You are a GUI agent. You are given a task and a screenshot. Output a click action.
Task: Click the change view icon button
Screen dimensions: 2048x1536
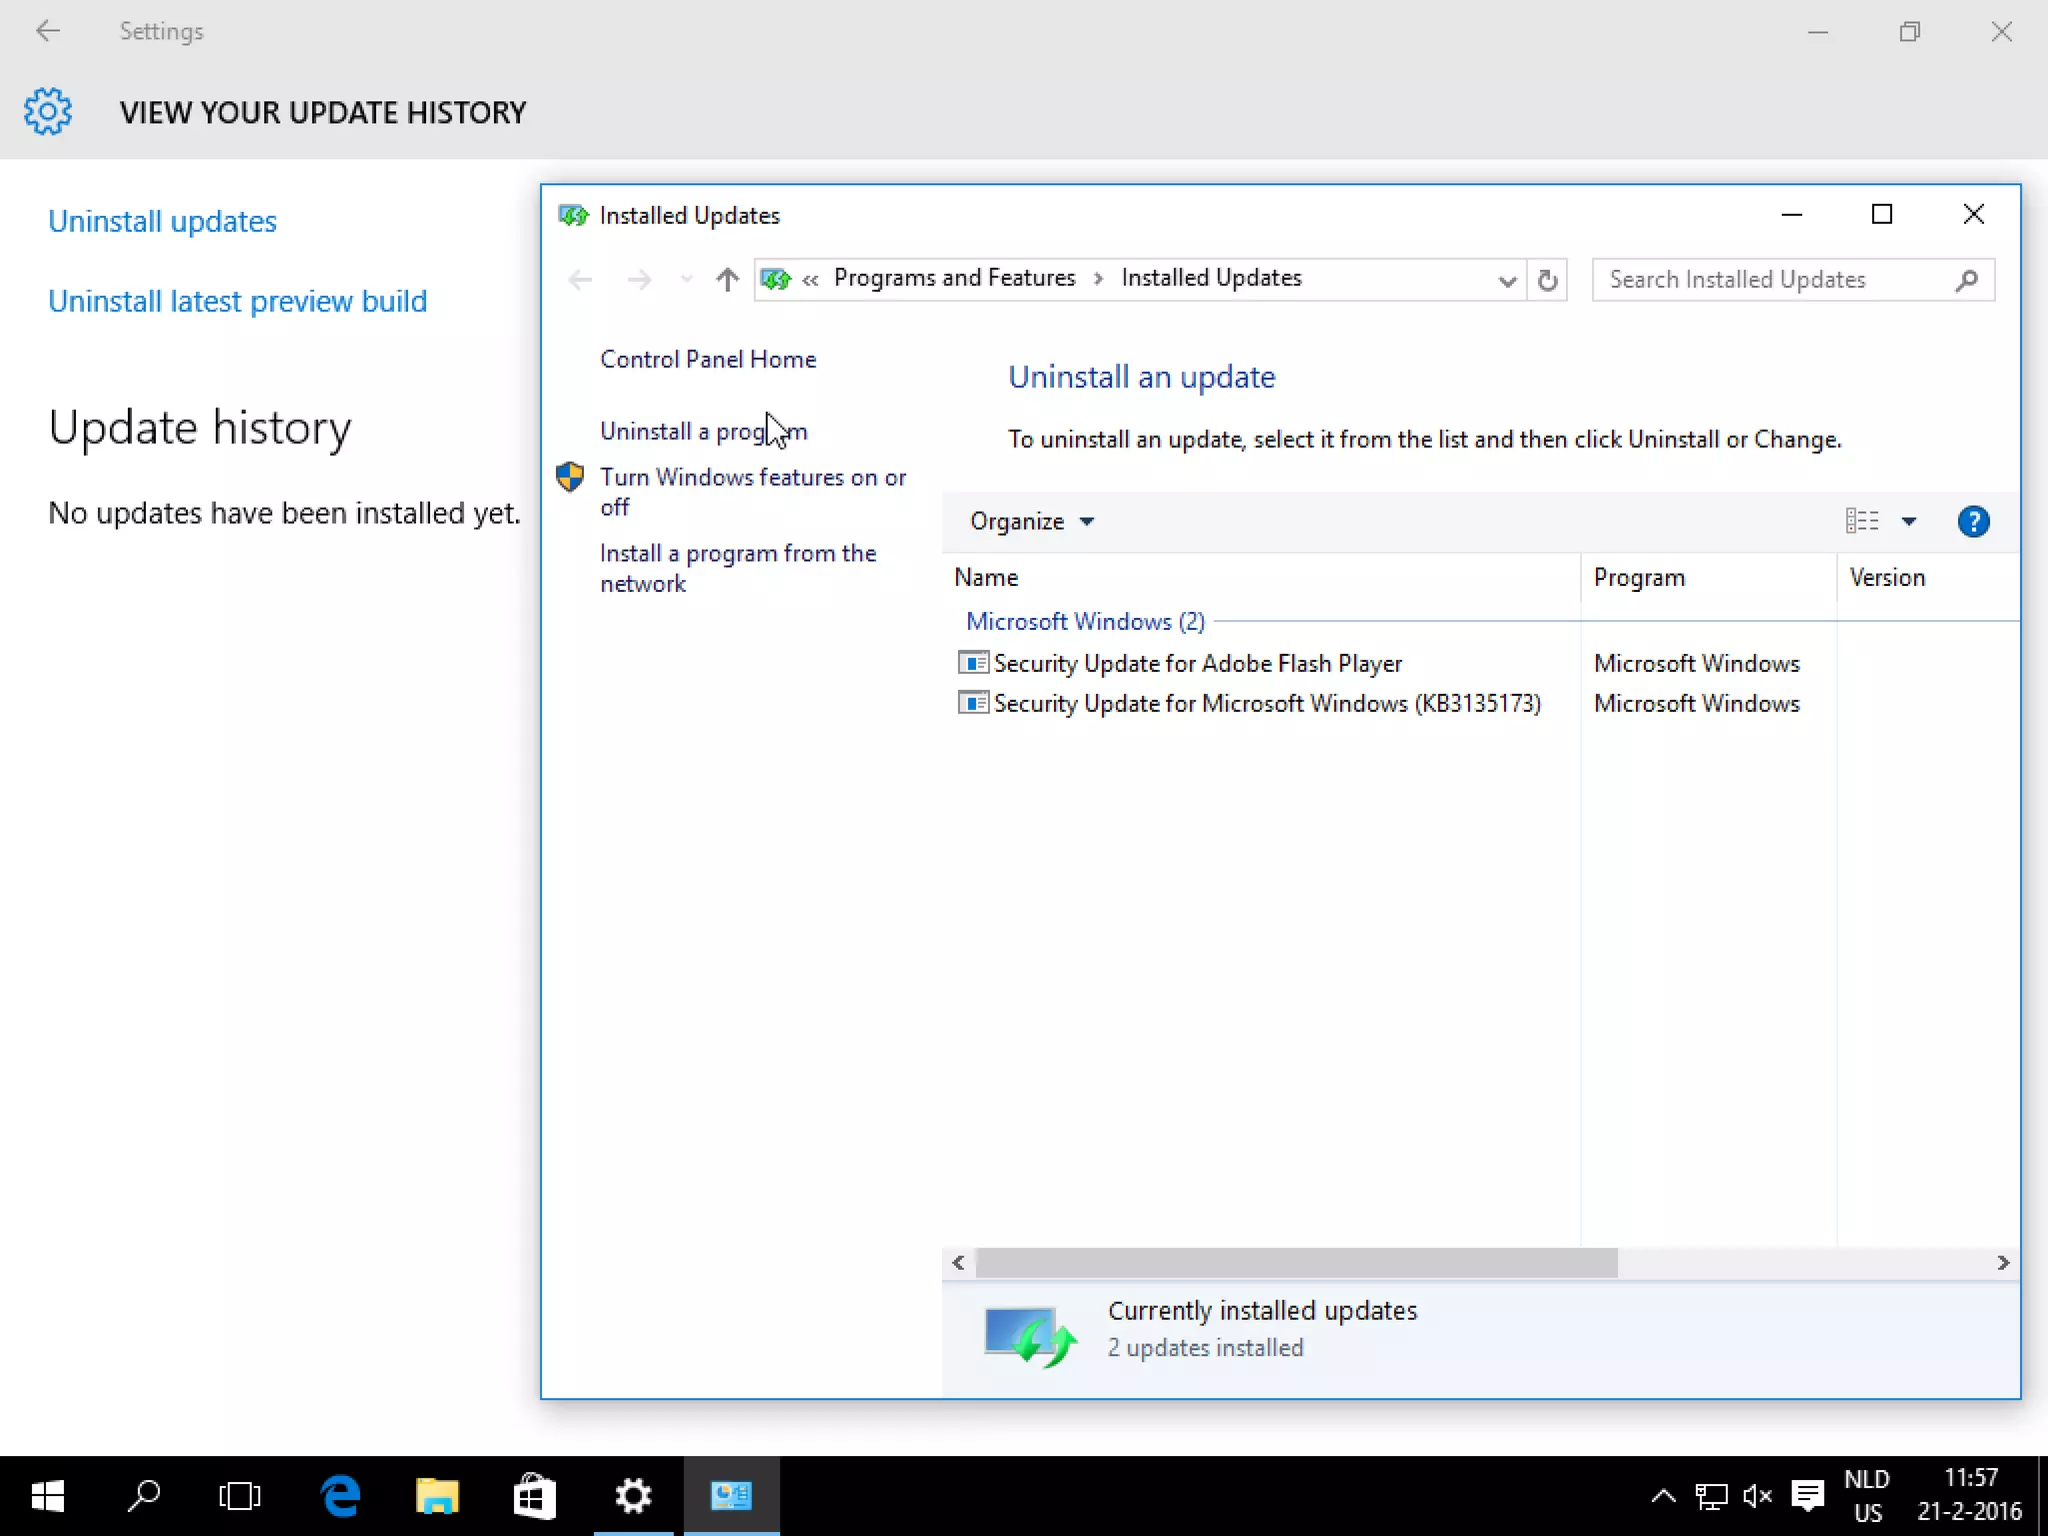pyautogui.click(x=1861, y=521)
